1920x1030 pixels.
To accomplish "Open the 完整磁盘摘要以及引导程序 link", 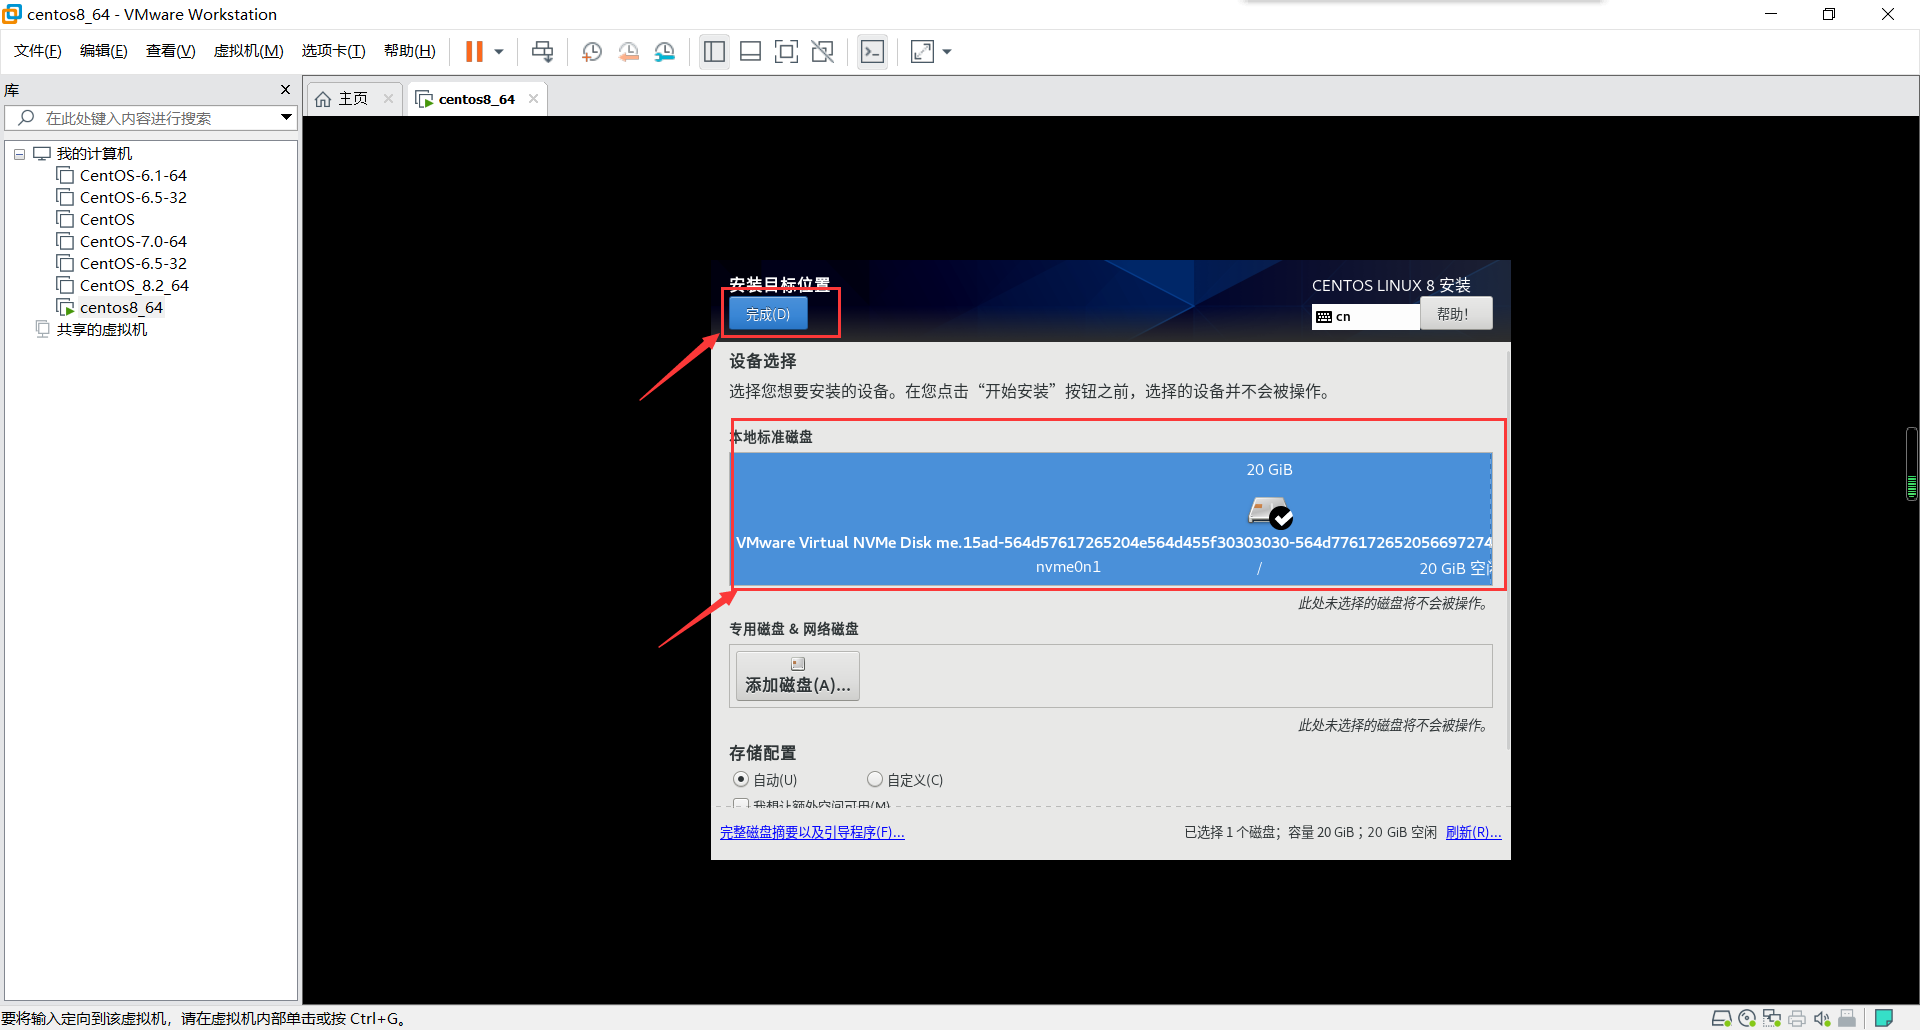I will (812, 831).
